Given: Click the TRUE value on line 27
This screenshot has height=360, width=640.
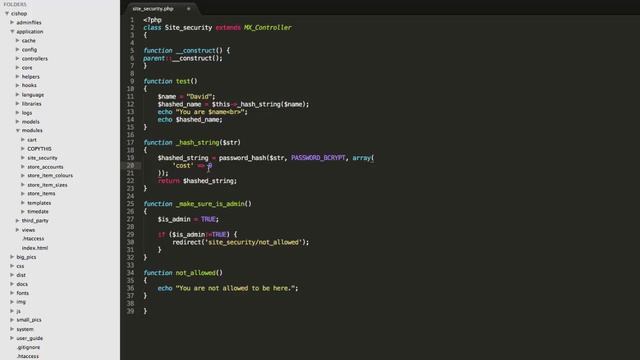Looking at the screenshot, I should pyautogui.click(x=208, y=219).
